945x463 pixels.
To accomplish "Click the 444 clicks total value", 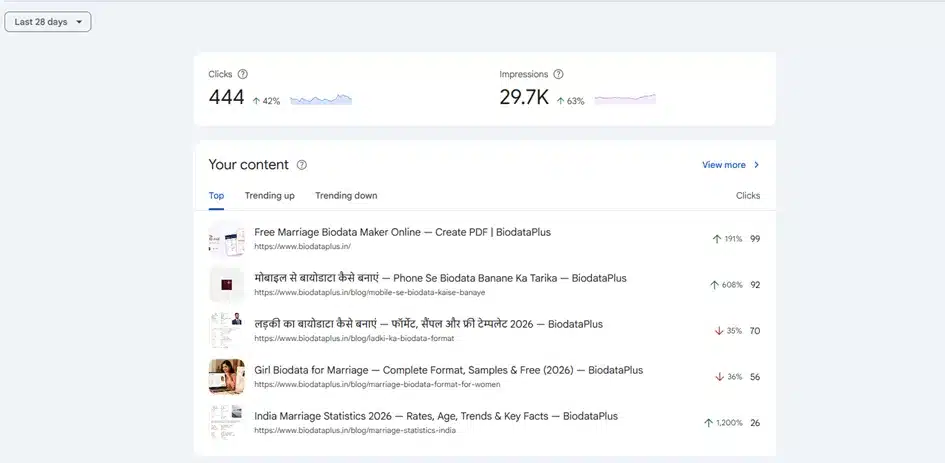I will click(x=227, y=97).
